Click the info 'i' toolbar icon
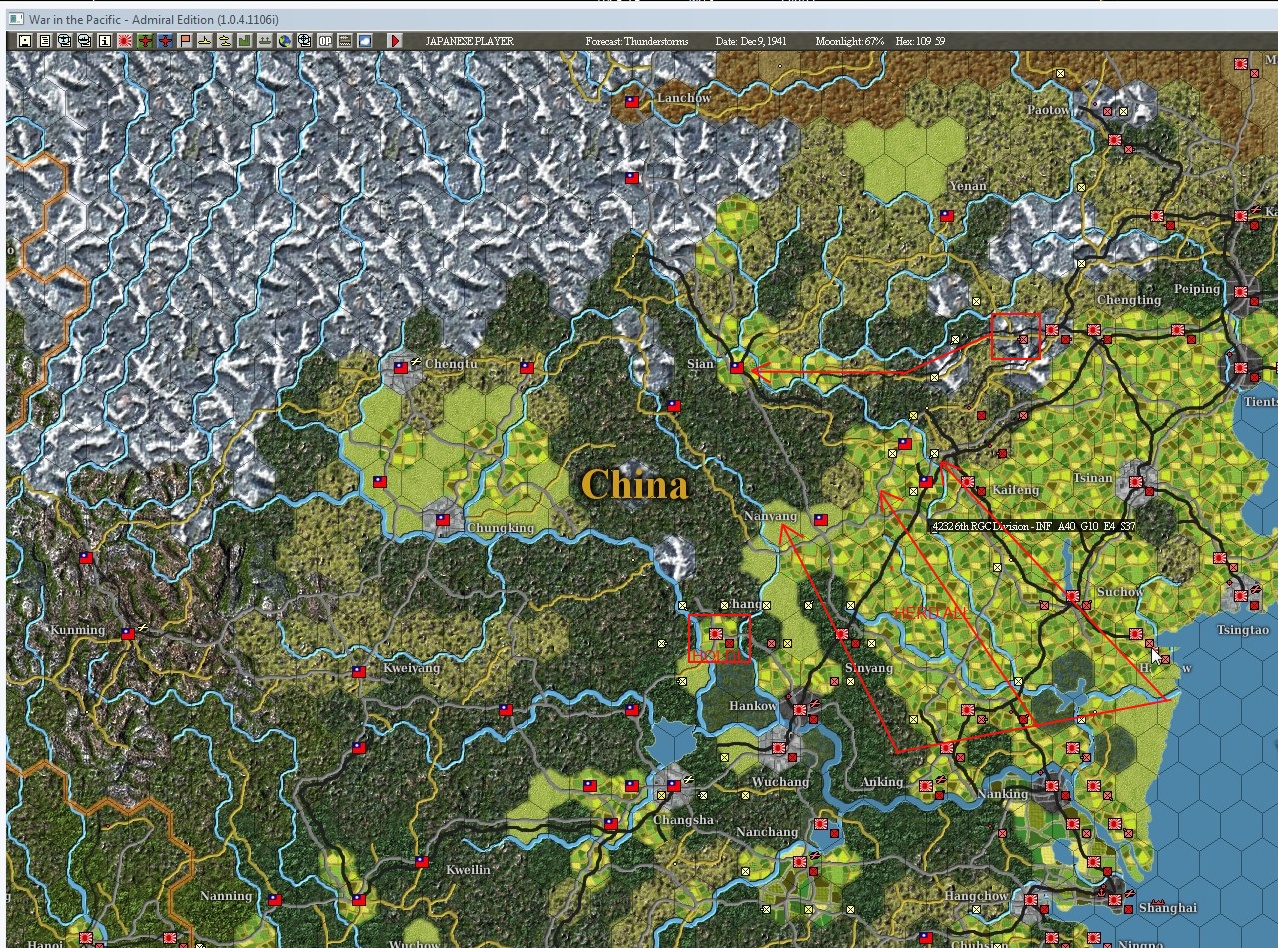Viewport: 1278px width, 948px height. (x=105, y=41)
